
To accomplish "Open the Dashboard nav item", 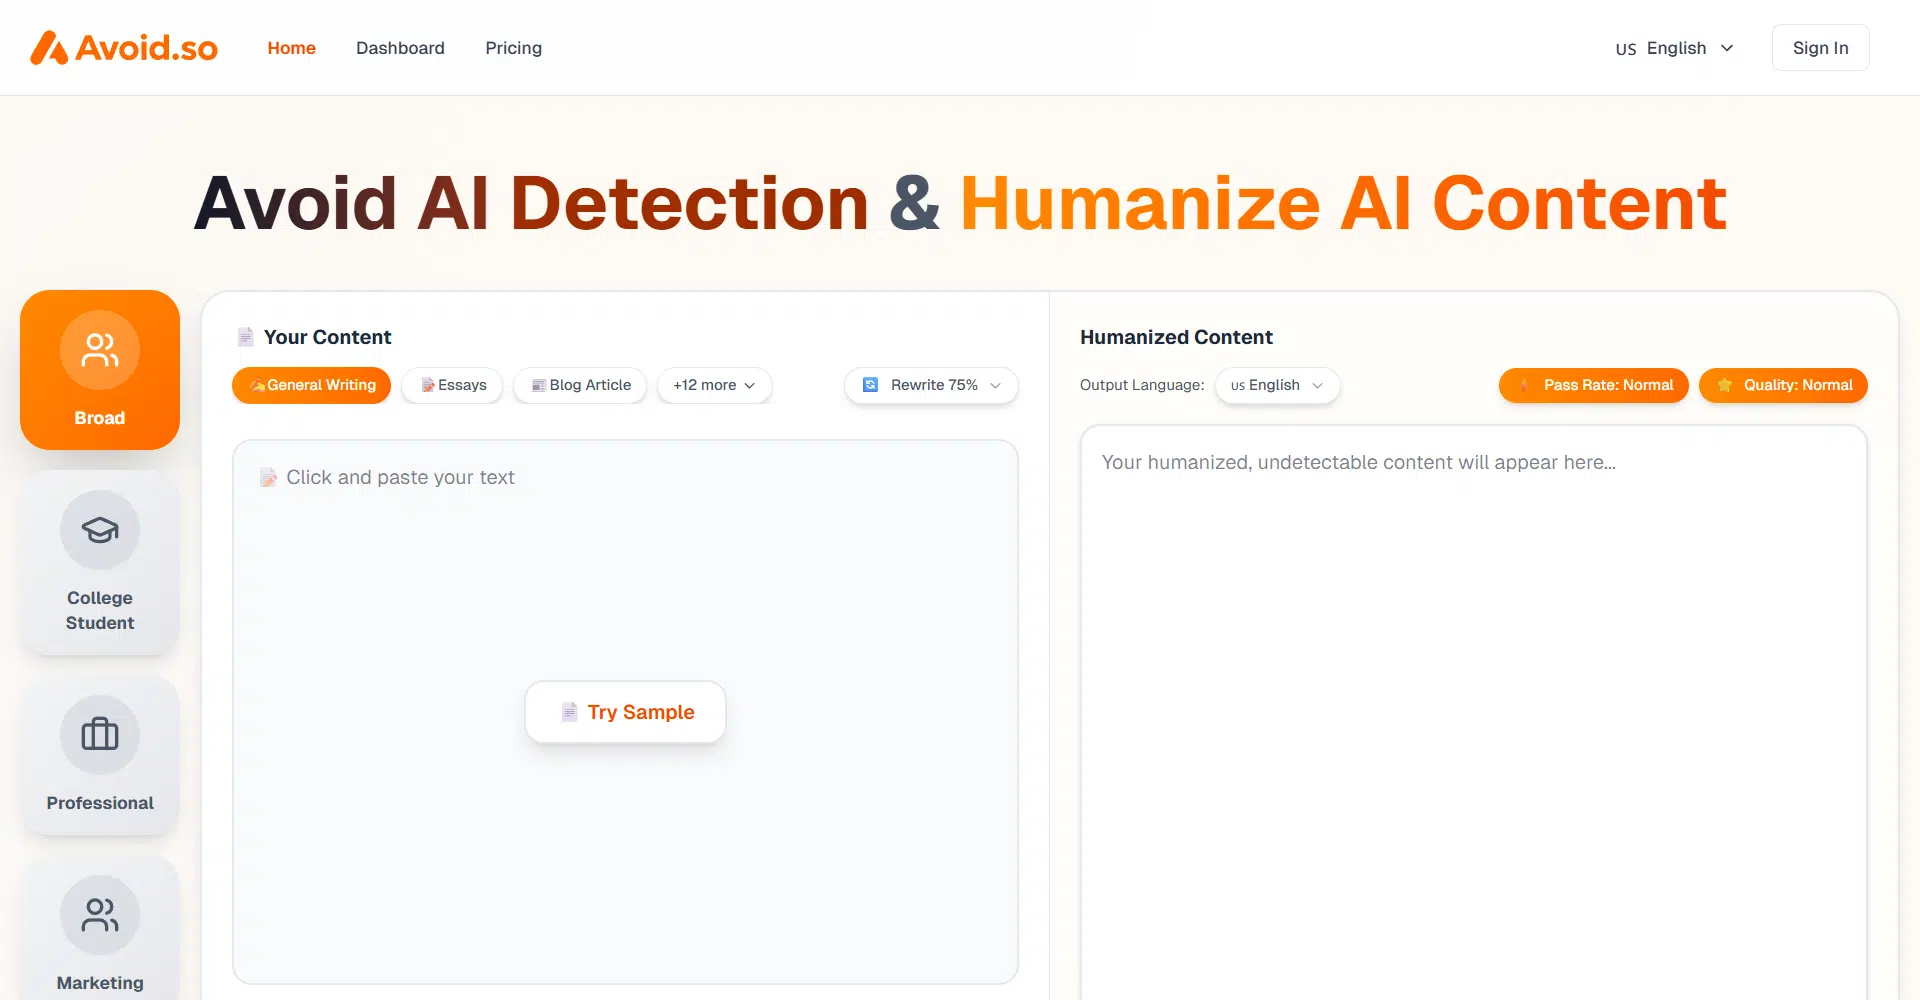I will [400, 48].
